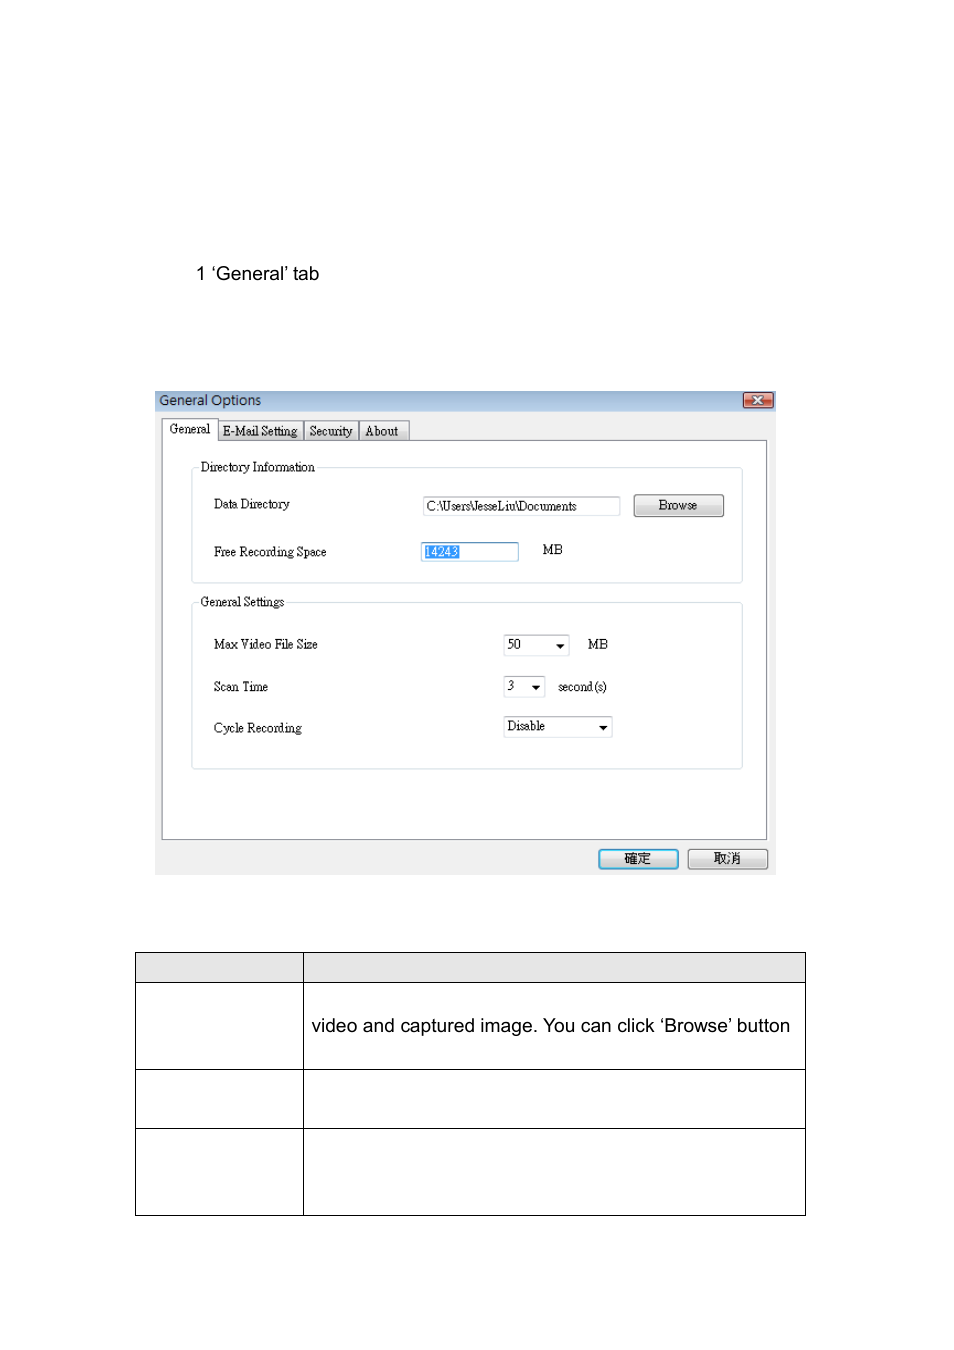
Task: Click the 'Max Video File Size' label
Action: point(266,645)
